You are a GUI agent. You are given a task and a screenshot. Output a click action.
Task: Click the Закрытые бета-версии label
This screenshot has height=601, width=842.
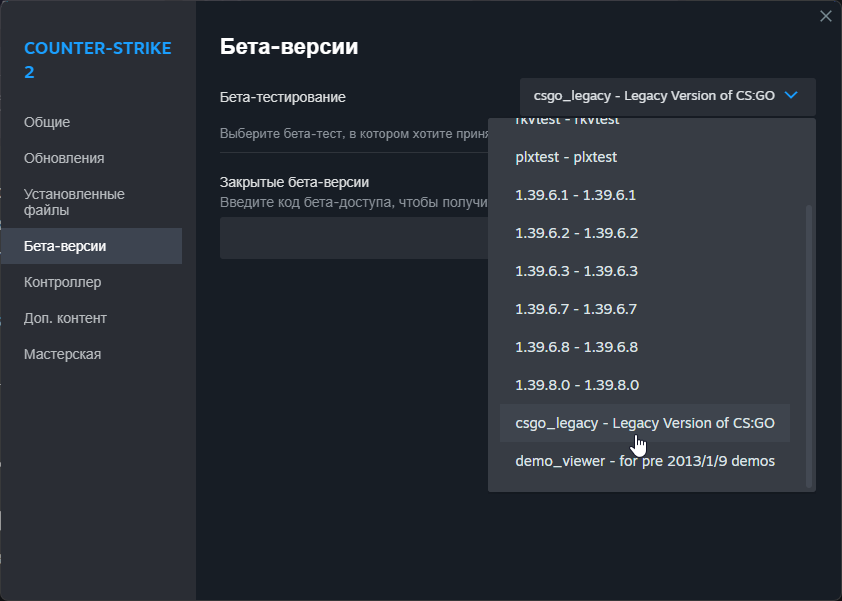pos(294,182)
